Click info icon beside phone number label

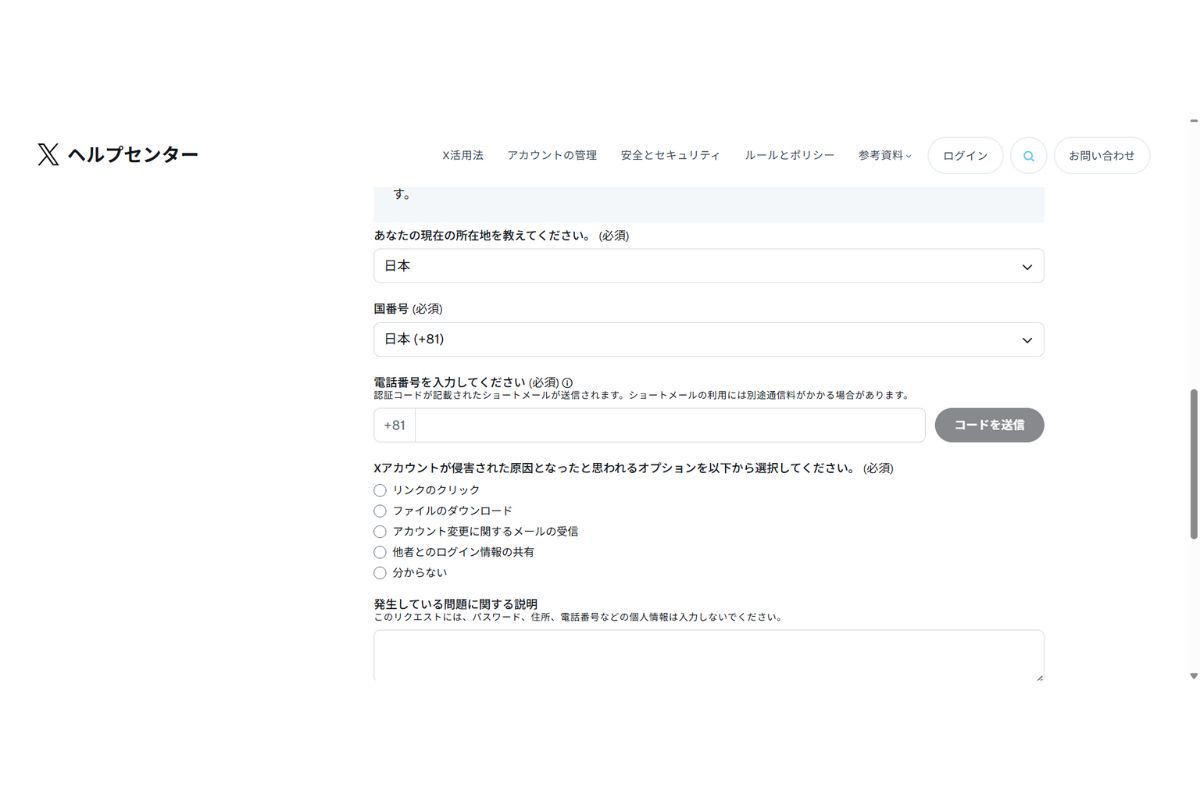[x=568, y=382]
